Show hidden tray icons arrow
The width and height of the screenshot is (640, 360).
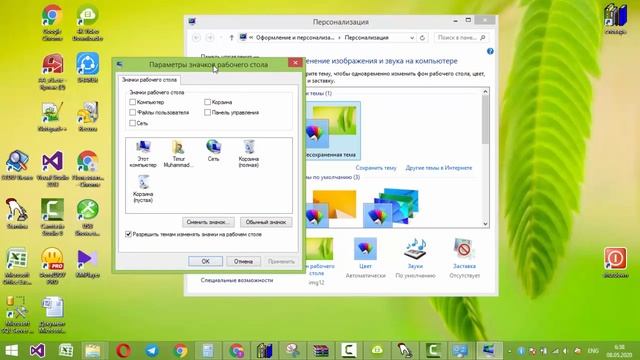click(509, 351)
